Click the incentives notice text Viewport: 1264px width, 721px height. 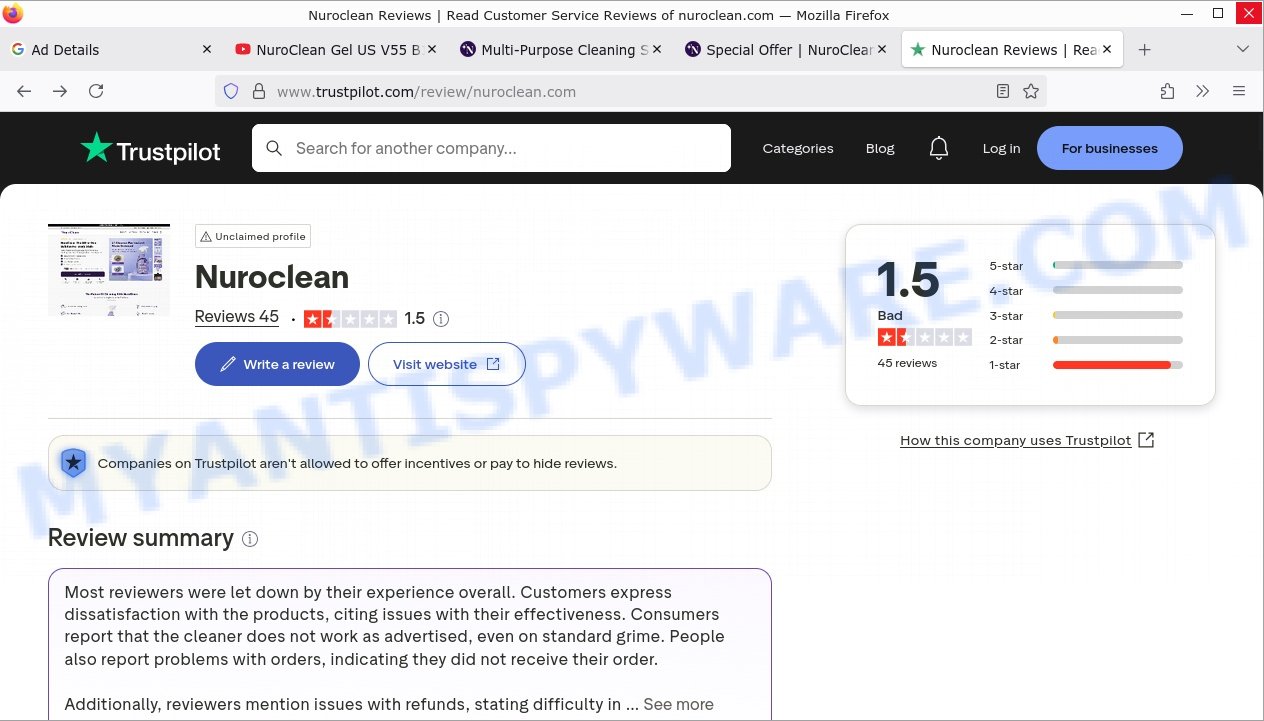pyautogui.click(x=357, y=463)
